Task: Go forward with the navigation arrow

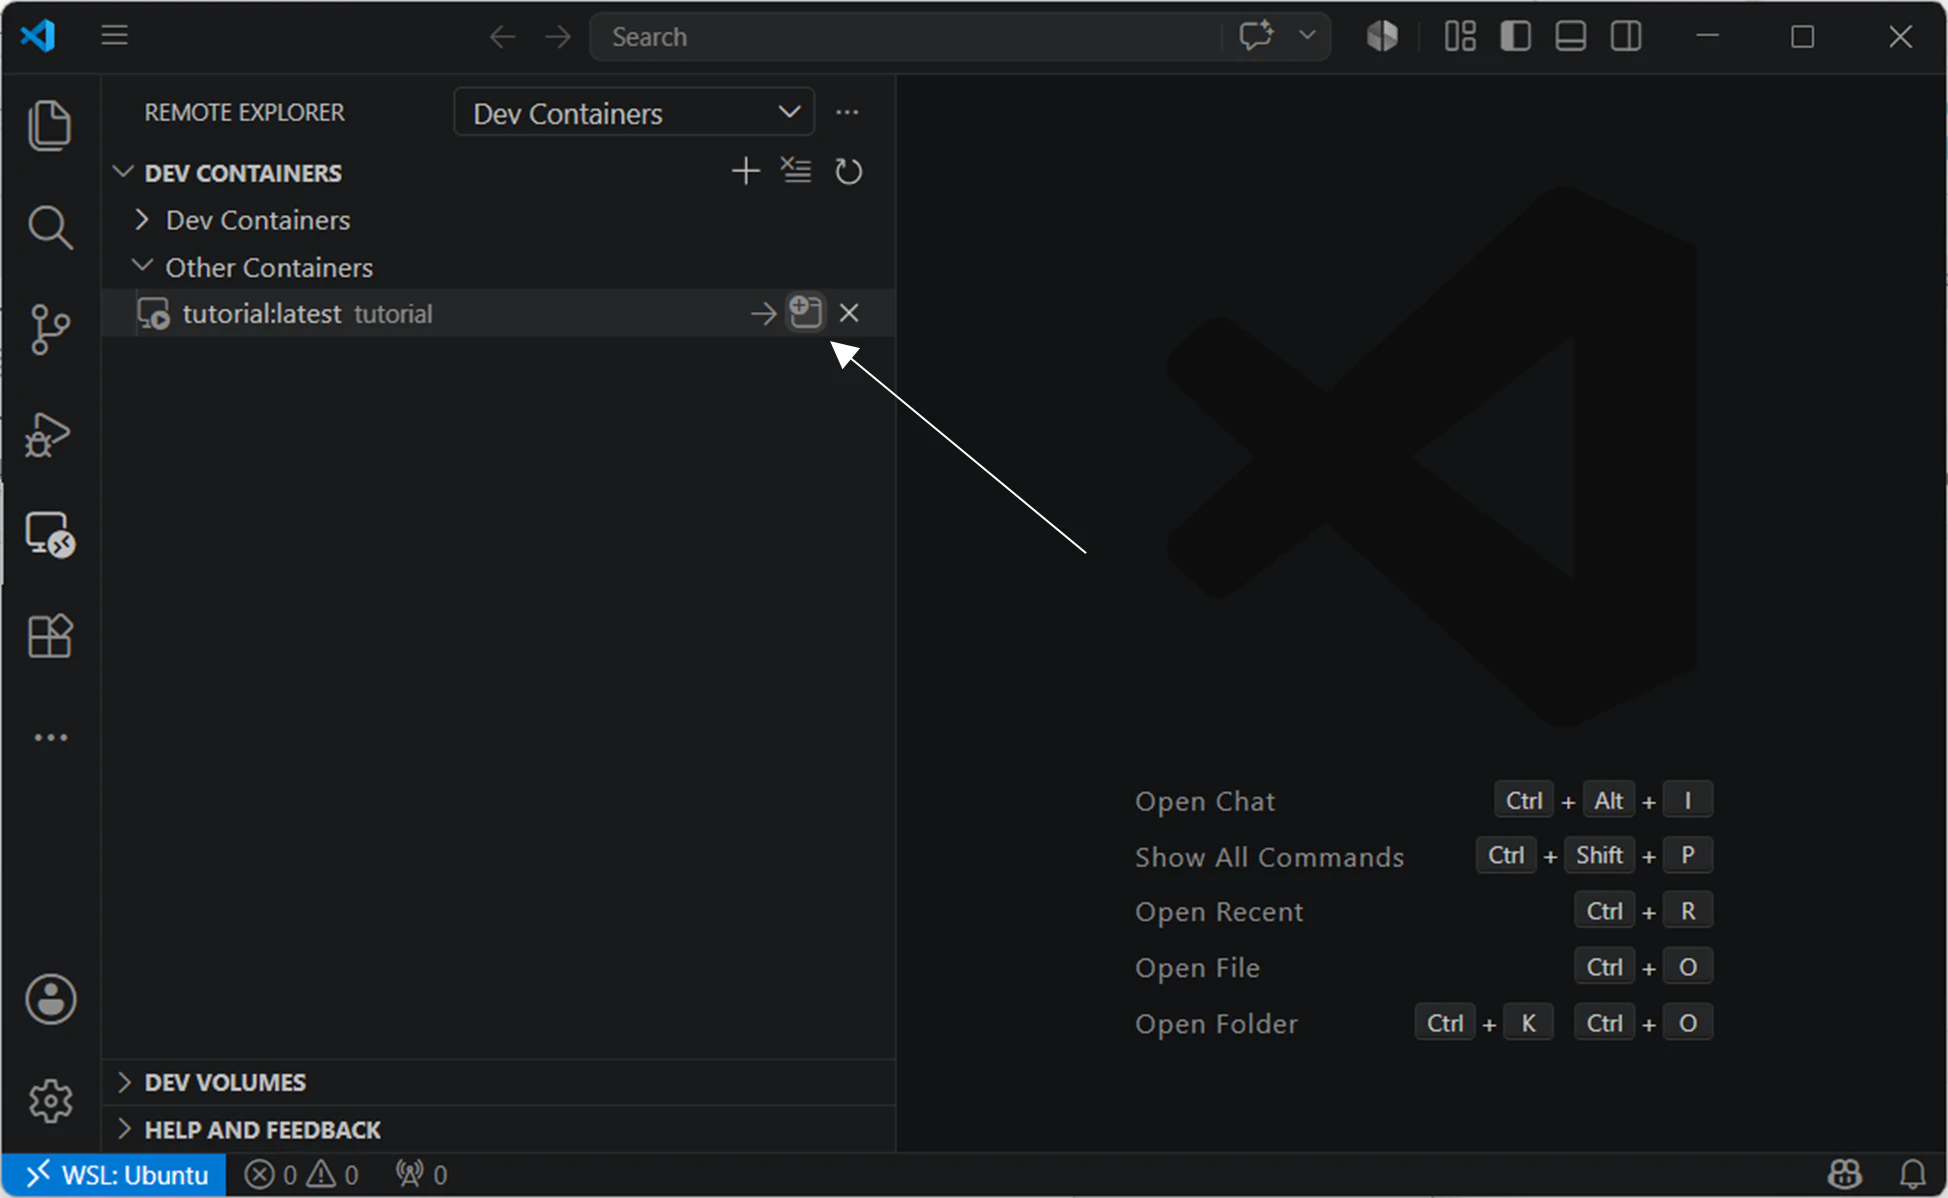Action: 558,37
